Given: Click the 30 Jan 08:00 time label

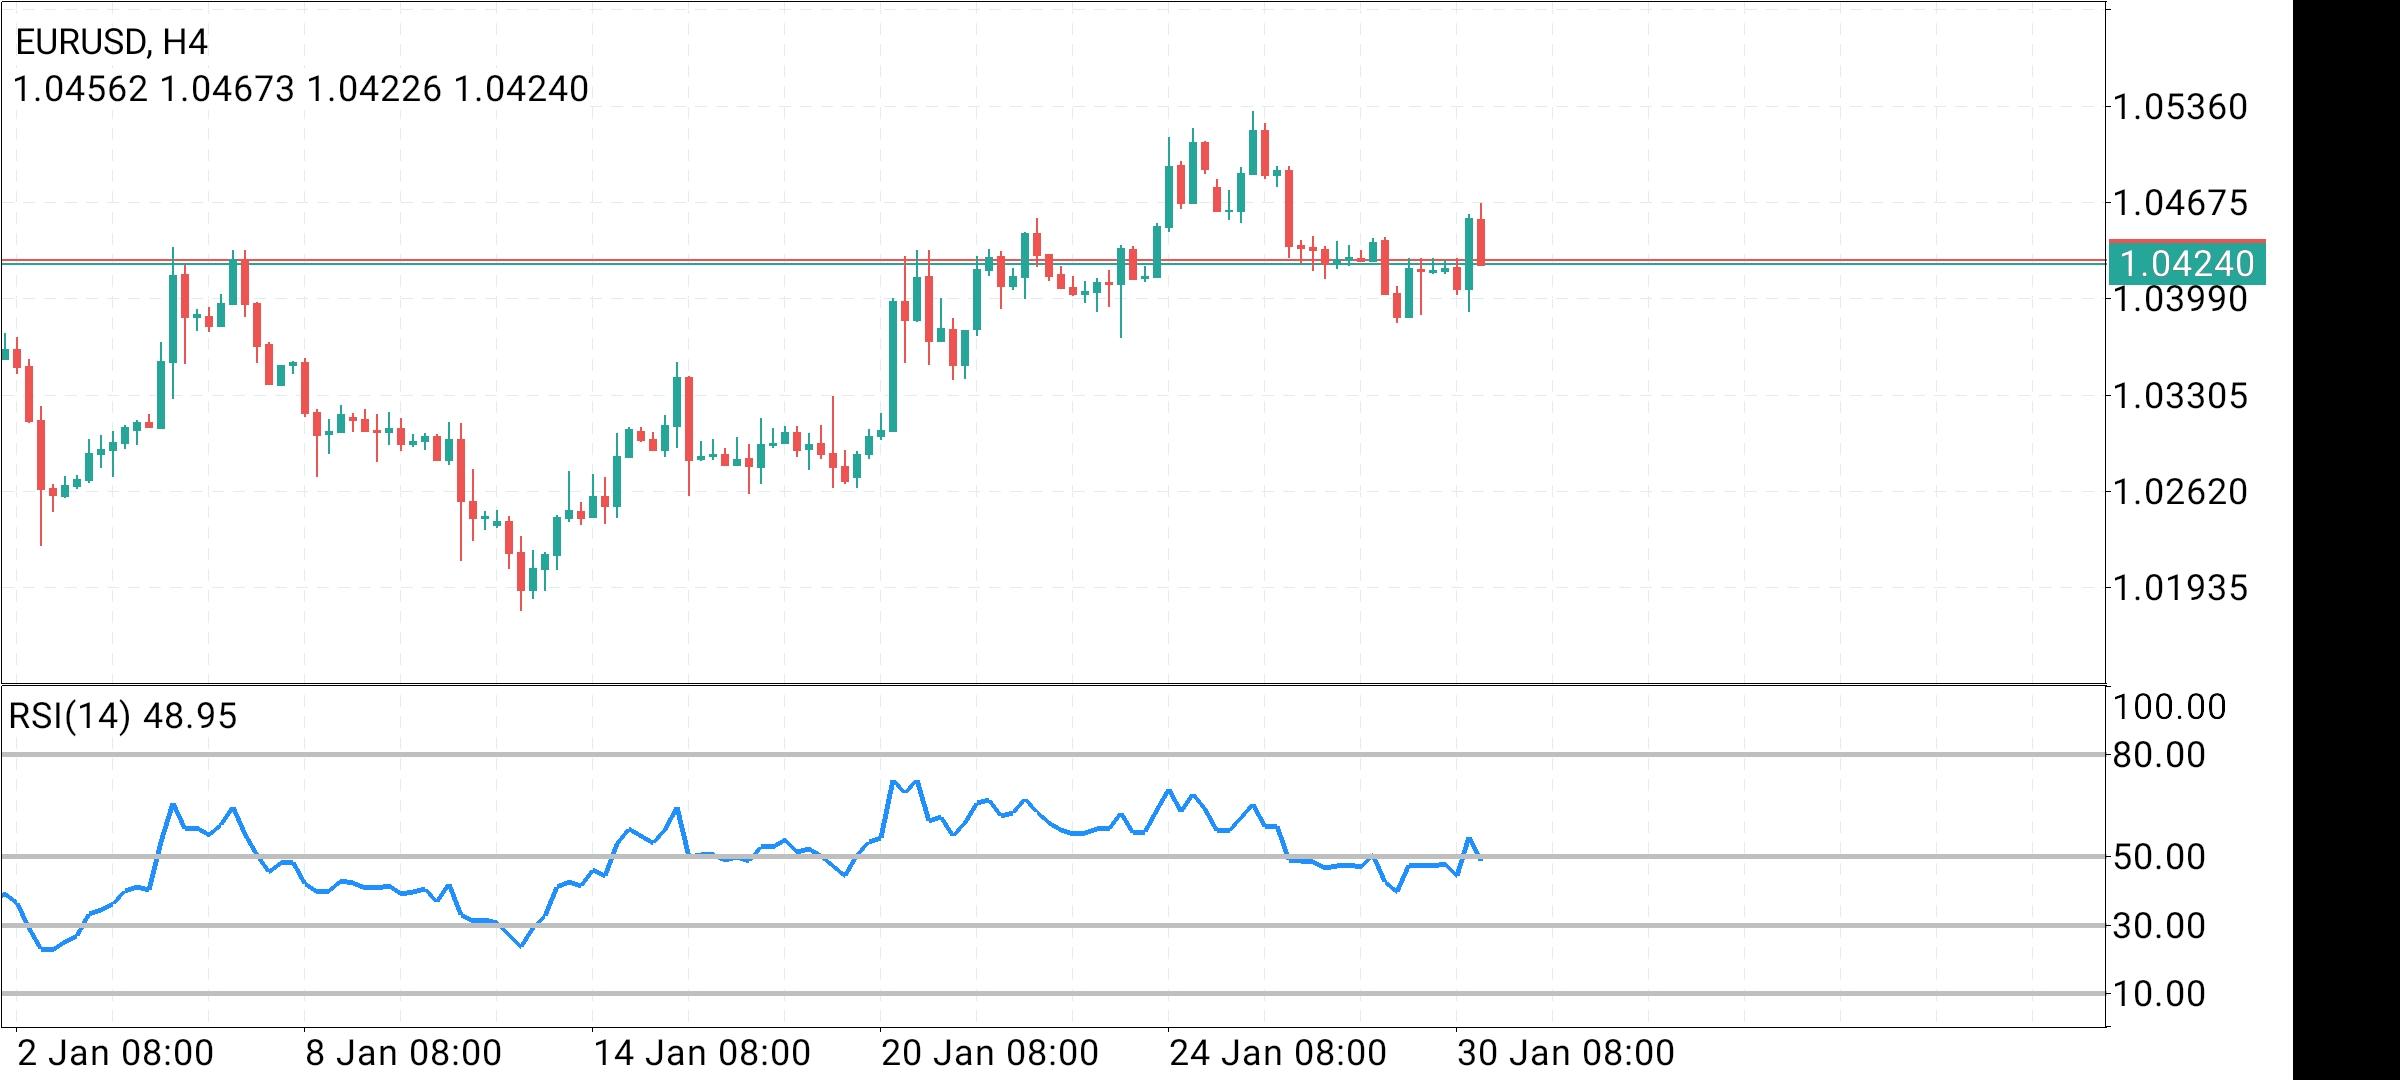Looking at the screenshot, I should 1566,1053.
